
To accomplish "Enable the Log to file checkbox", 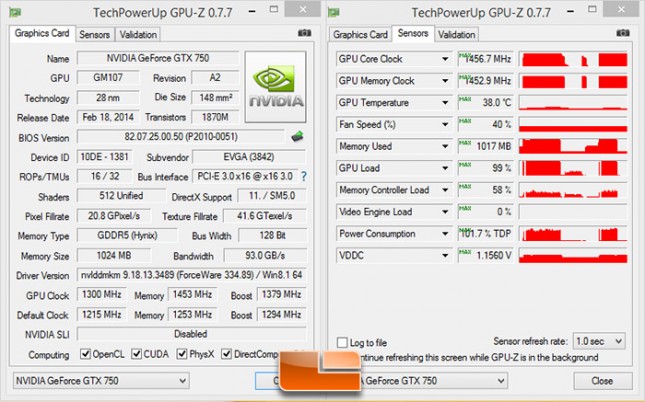I will click(x=342, y=342).
